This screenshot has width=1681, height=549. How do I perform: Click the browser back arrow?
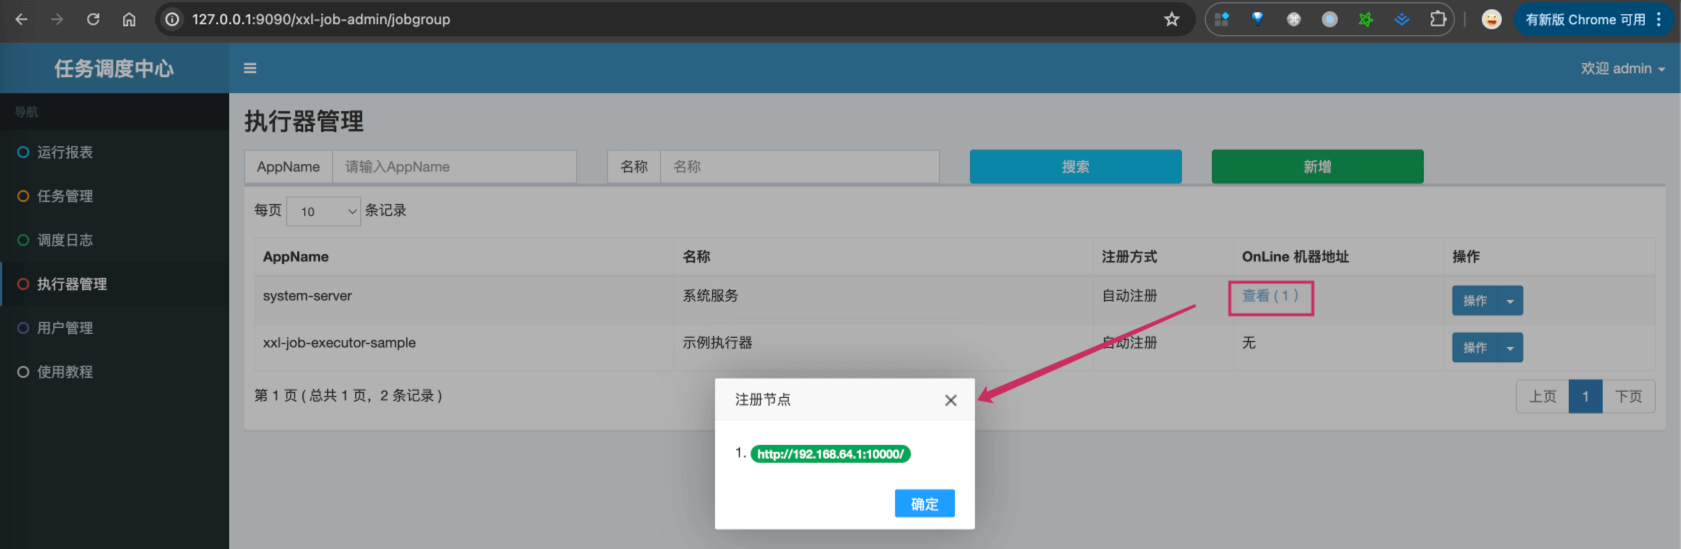[21, 19]
